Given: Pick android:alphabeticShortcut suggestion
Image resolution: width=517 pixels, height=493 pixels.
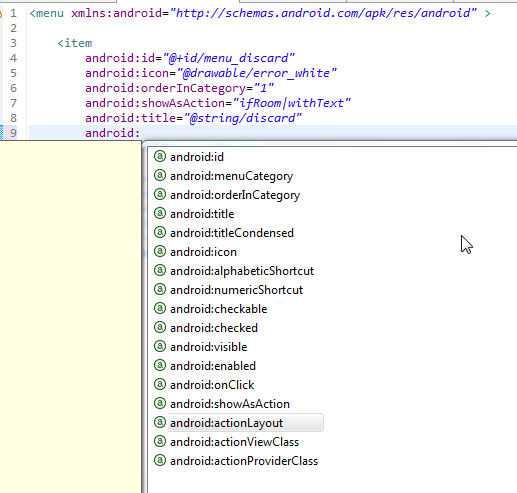Looking at the screenshot, I should [242, 271].
